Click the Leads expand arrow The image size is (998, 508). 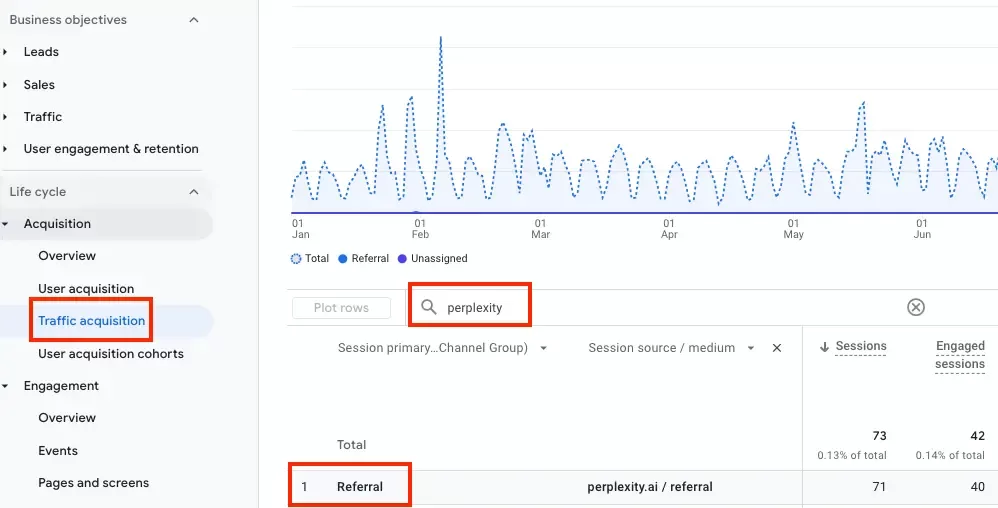tap(5, 52)
